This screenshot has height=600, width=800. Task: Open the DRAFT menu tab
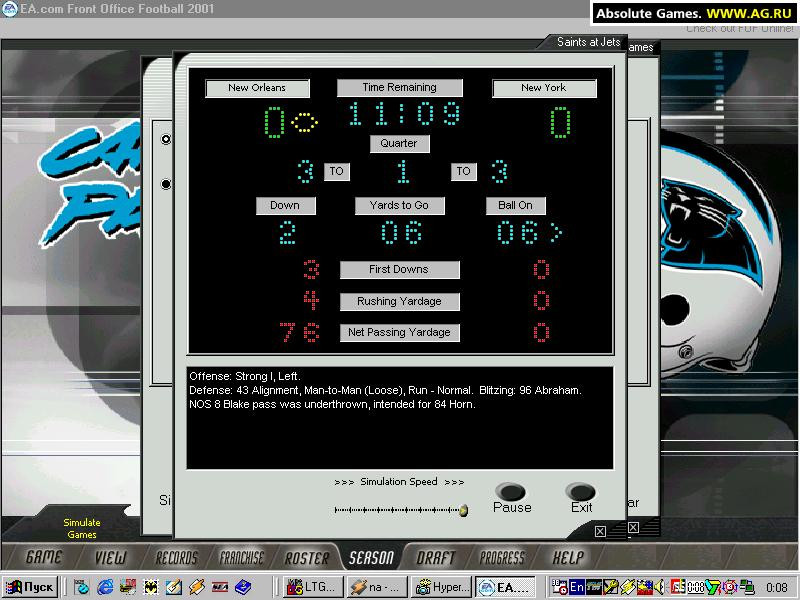[x=435, y=557]
